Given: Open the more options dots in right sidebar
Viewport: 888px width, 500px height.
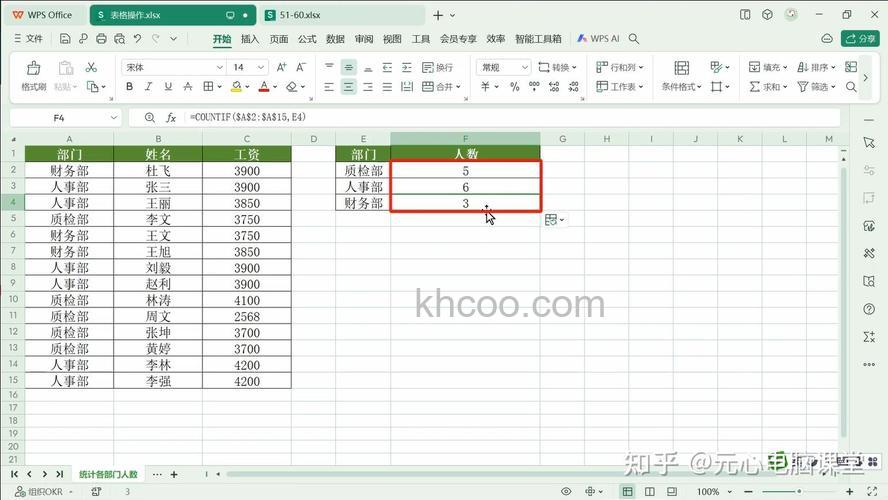Looking at the screenshot, I should 869,365.
